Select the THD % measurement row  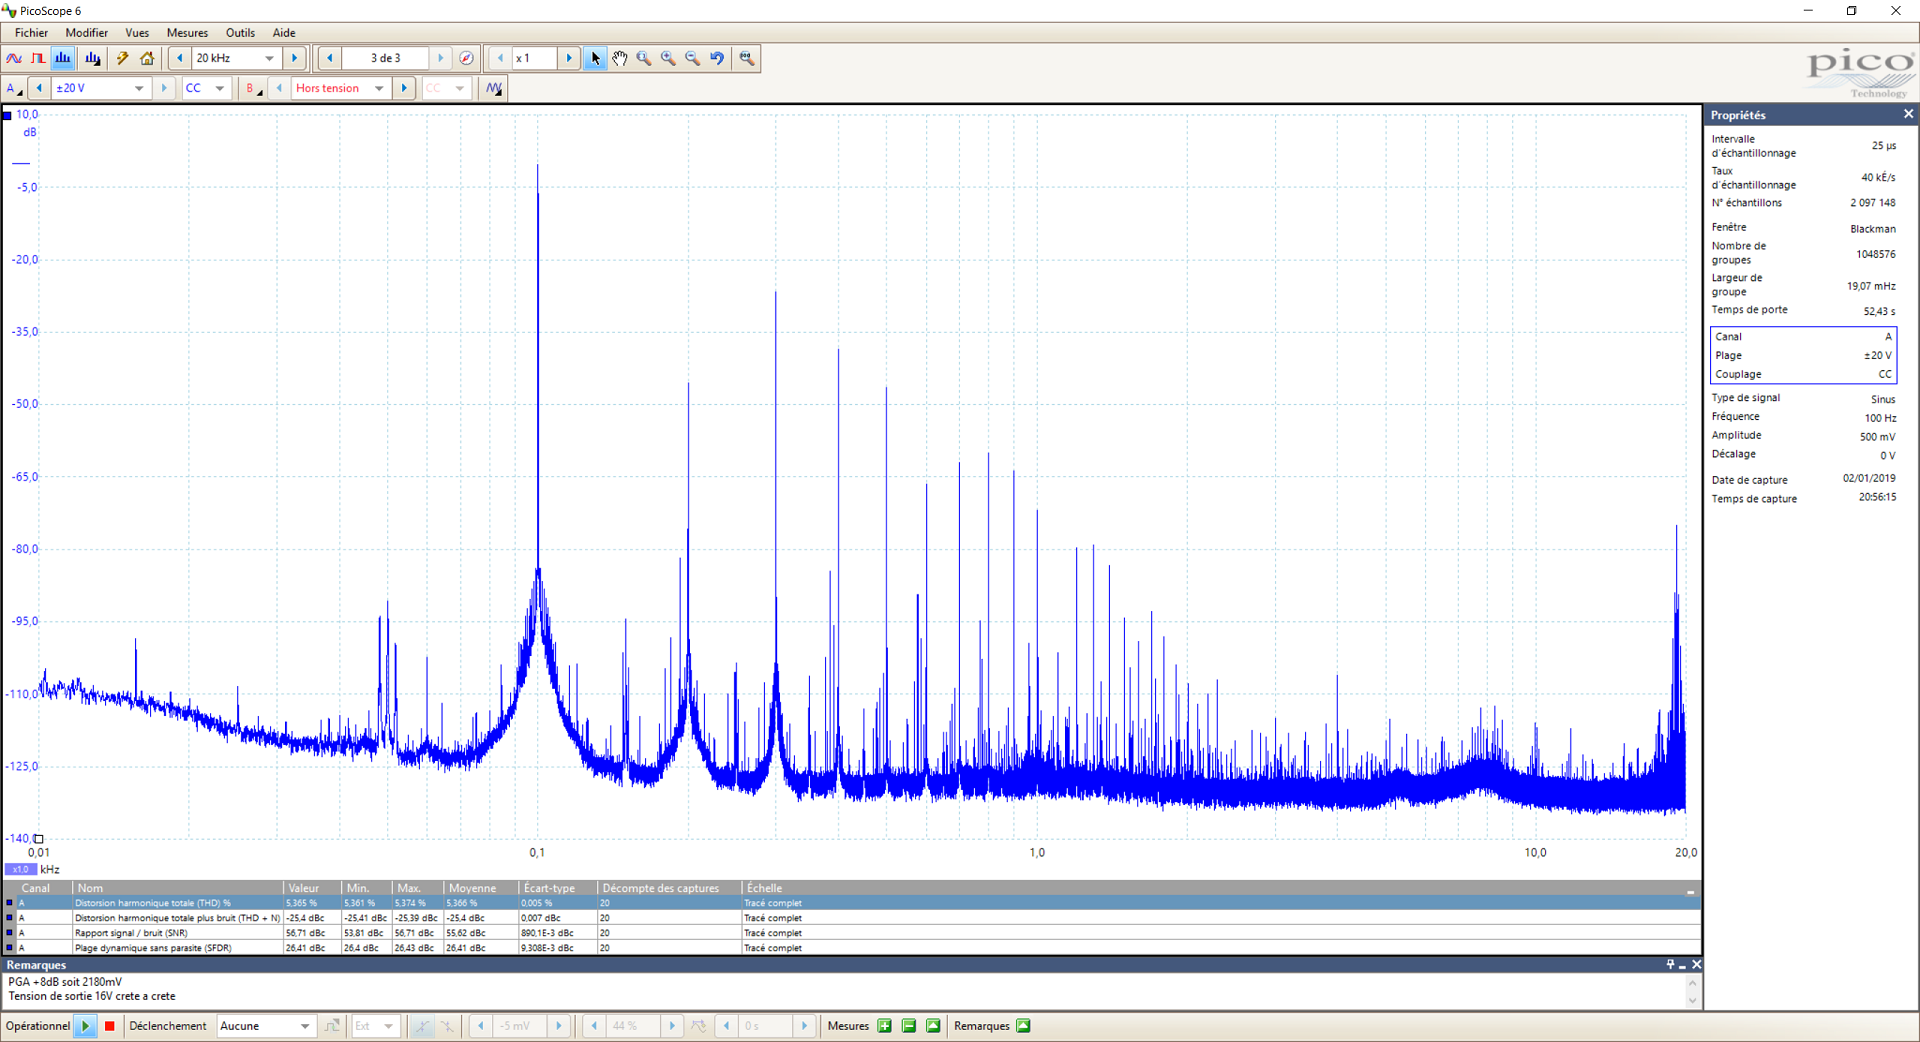tap(852, 903)
